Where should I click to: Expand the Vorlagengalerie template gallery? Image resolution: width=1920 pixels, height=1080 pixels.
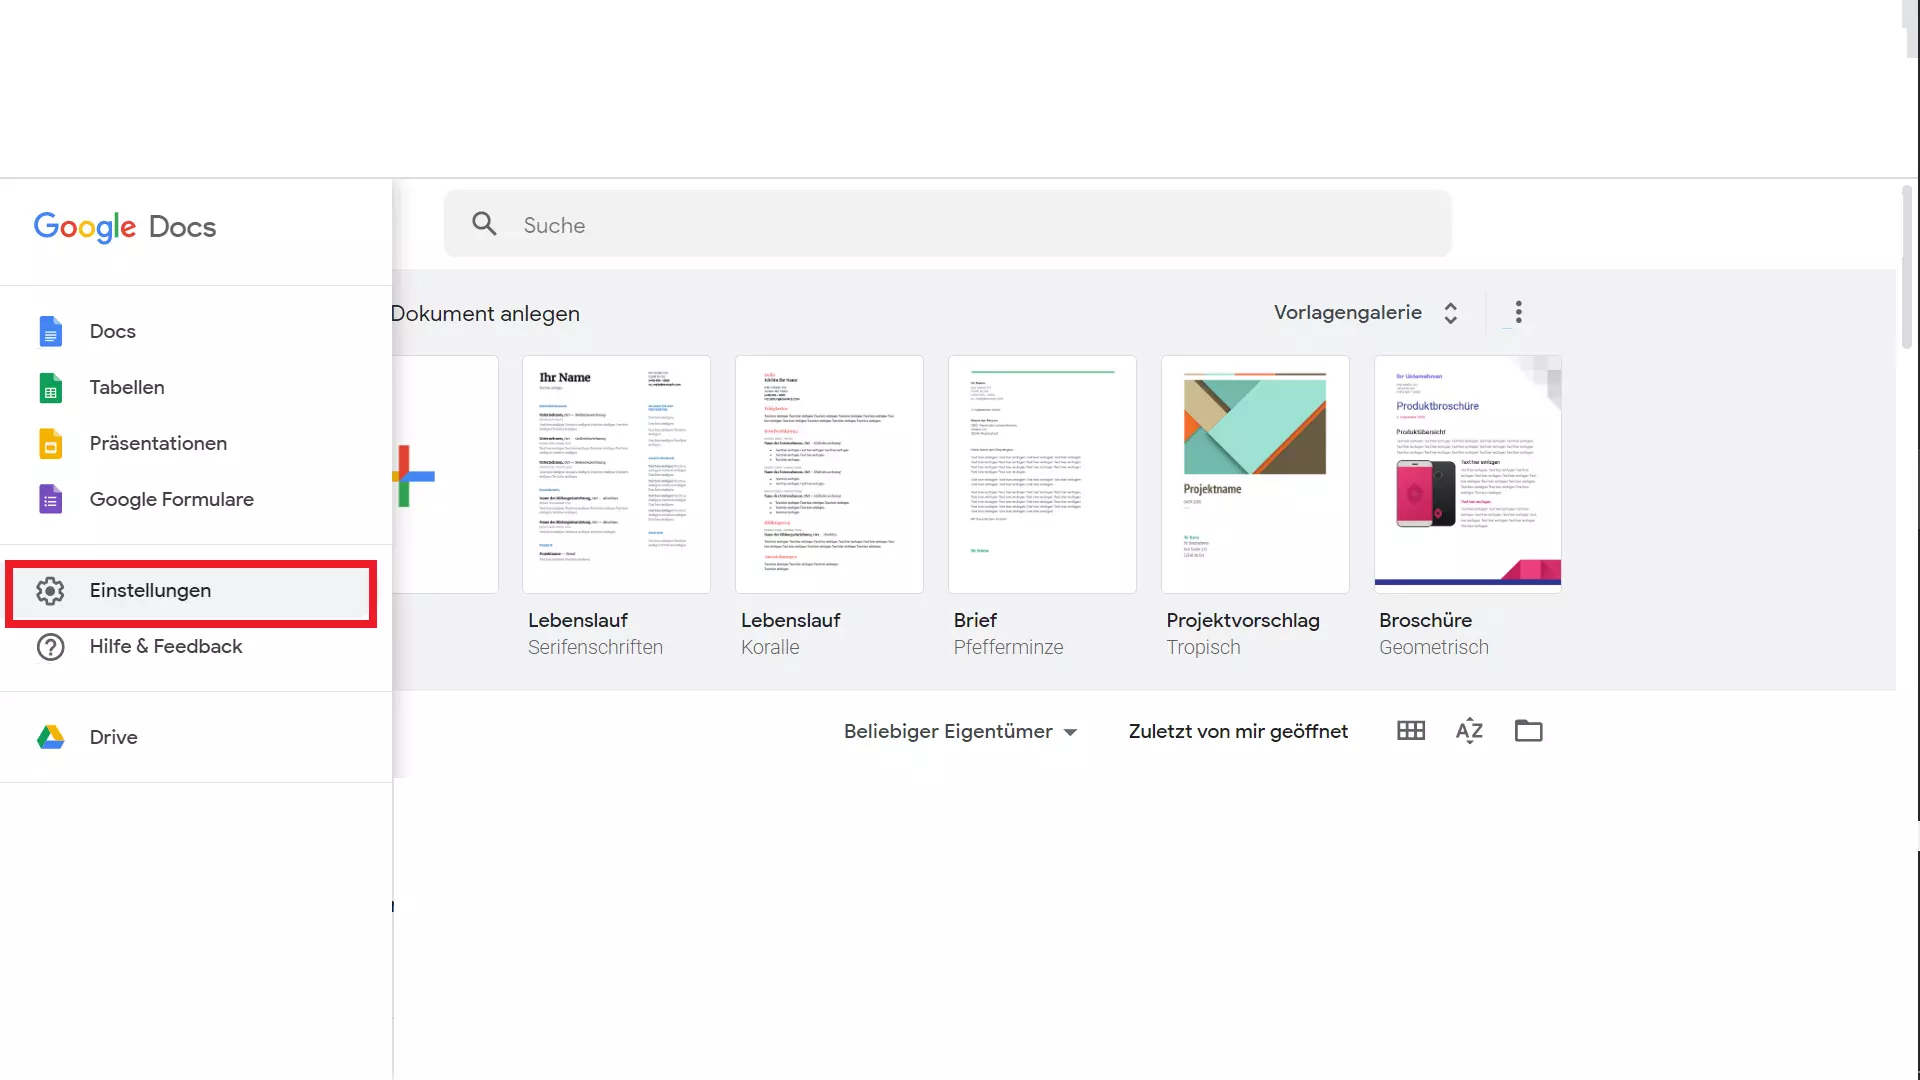[x=1365, y=313]
